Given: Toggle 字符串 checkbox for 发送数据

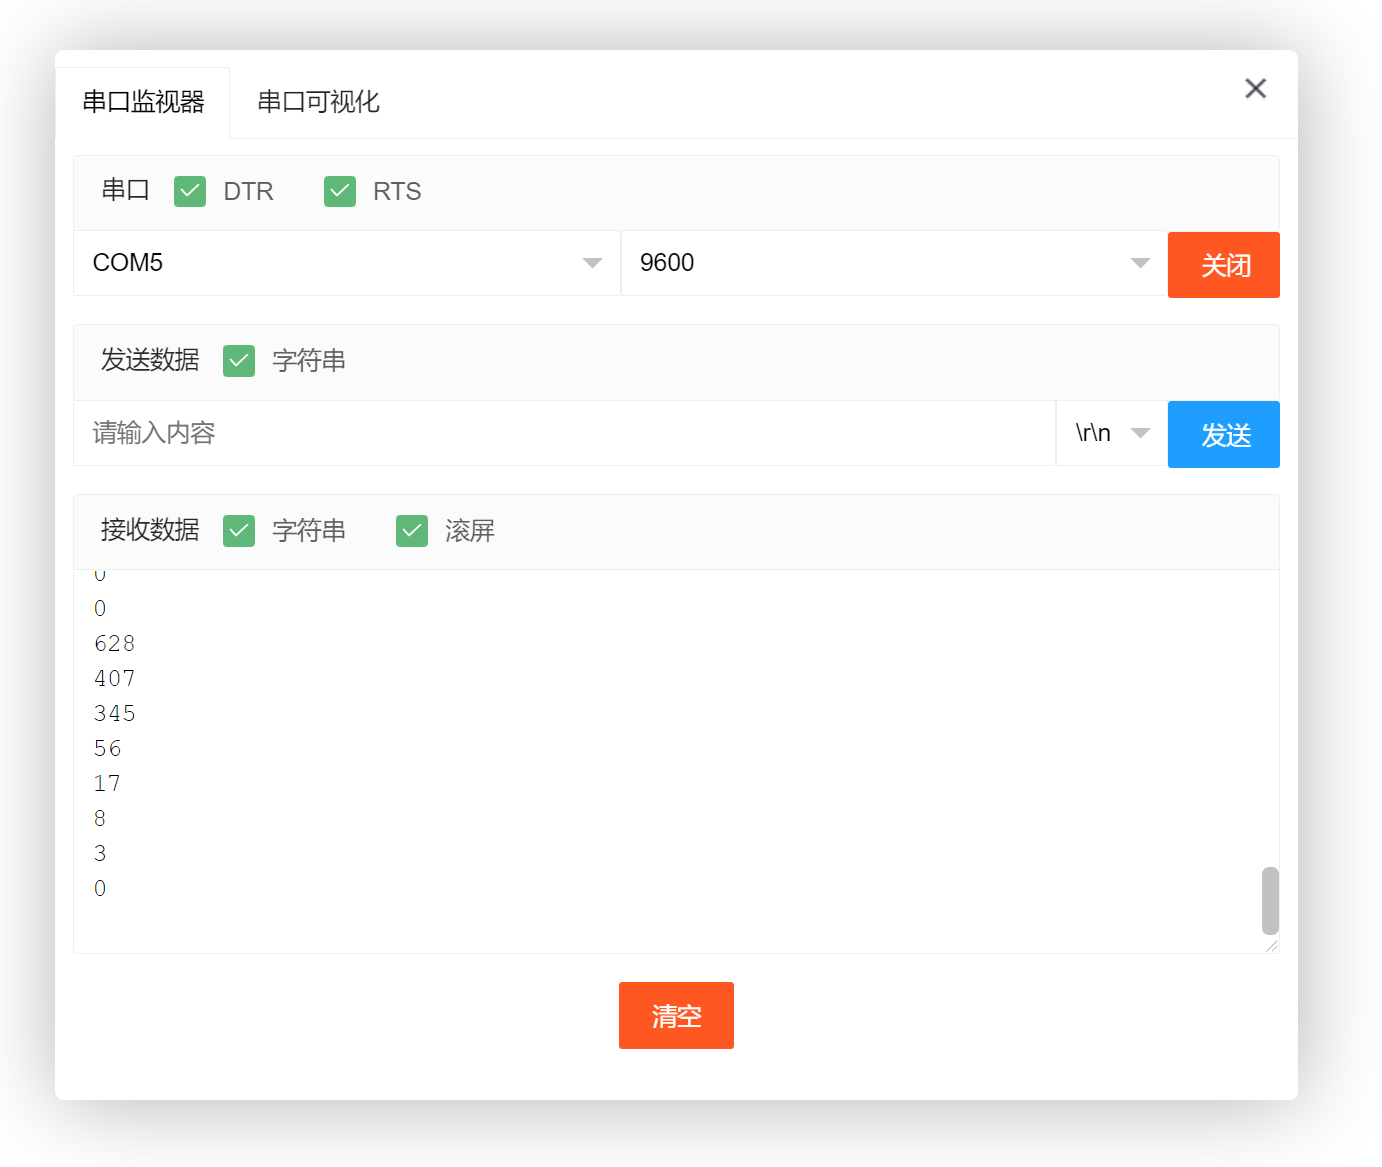Looking at the screenshot, I should click(239, 361).
